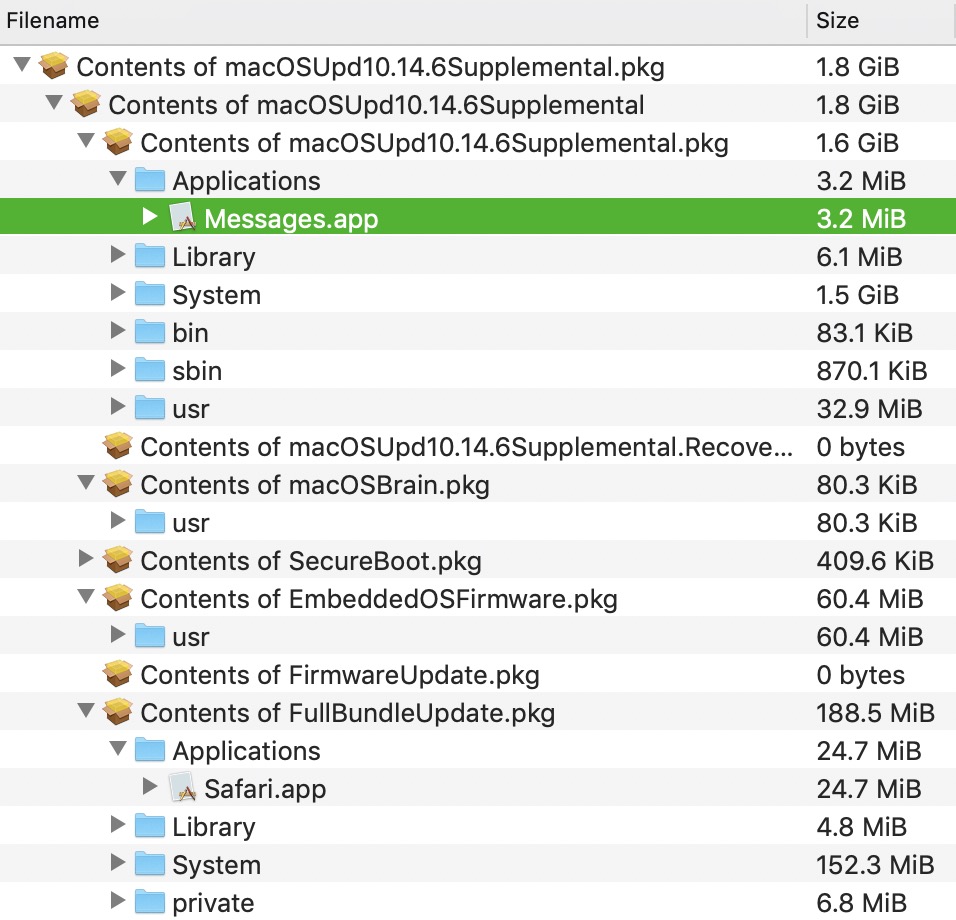The height and width of the screenshot is (920, 956).
Task: Click the macOSBrain.pkg package icon
Action: [x=118, y=484]
